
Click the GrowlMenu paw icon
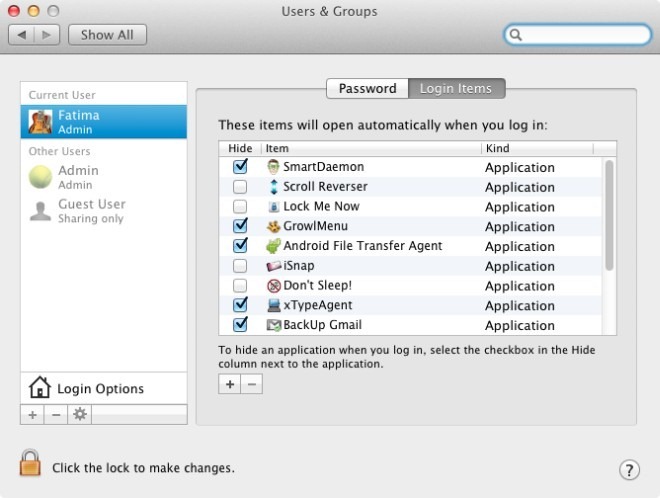tap(273, 226)
